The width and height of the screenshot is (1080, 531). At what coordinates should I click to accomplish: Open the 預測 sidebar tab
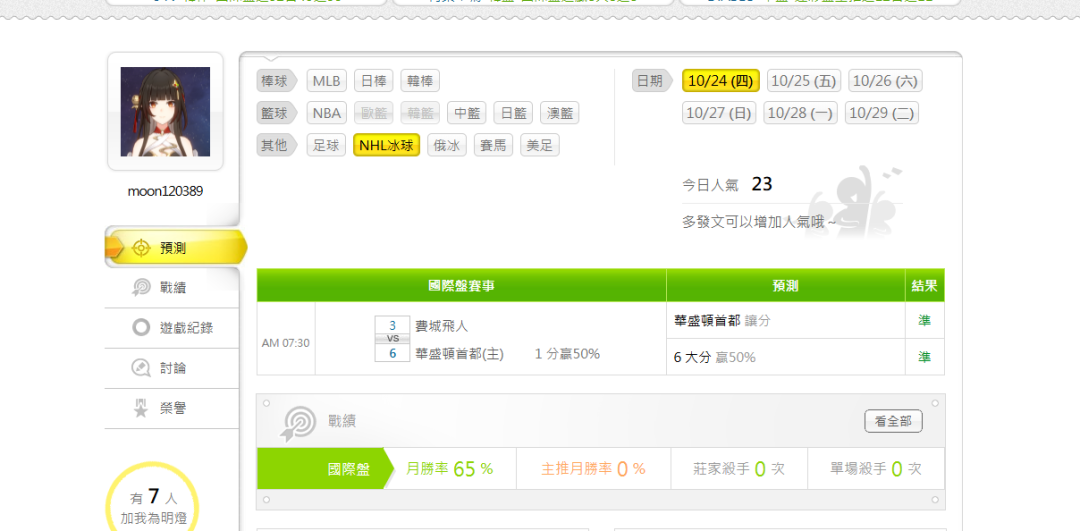[x=175, y=248]
